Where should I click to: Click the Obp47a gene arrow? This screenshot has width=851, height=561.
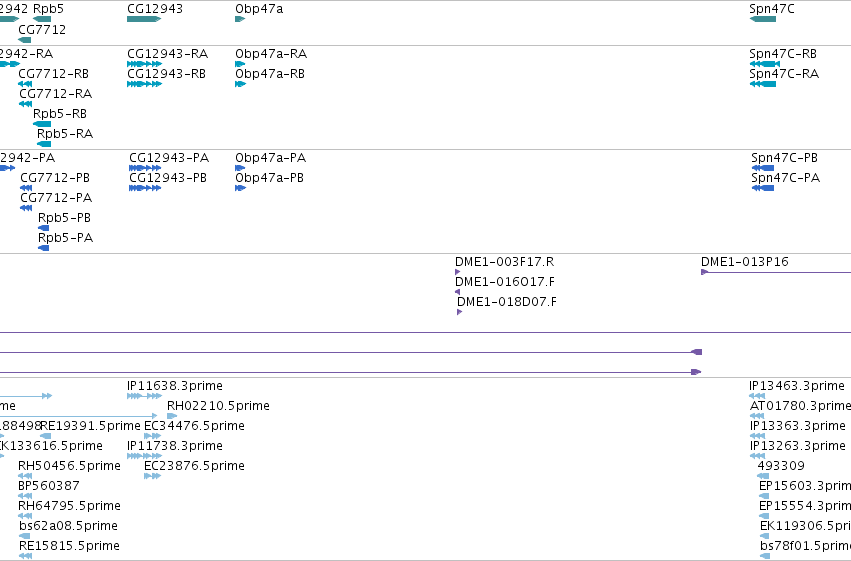click(x=240, y=19)
